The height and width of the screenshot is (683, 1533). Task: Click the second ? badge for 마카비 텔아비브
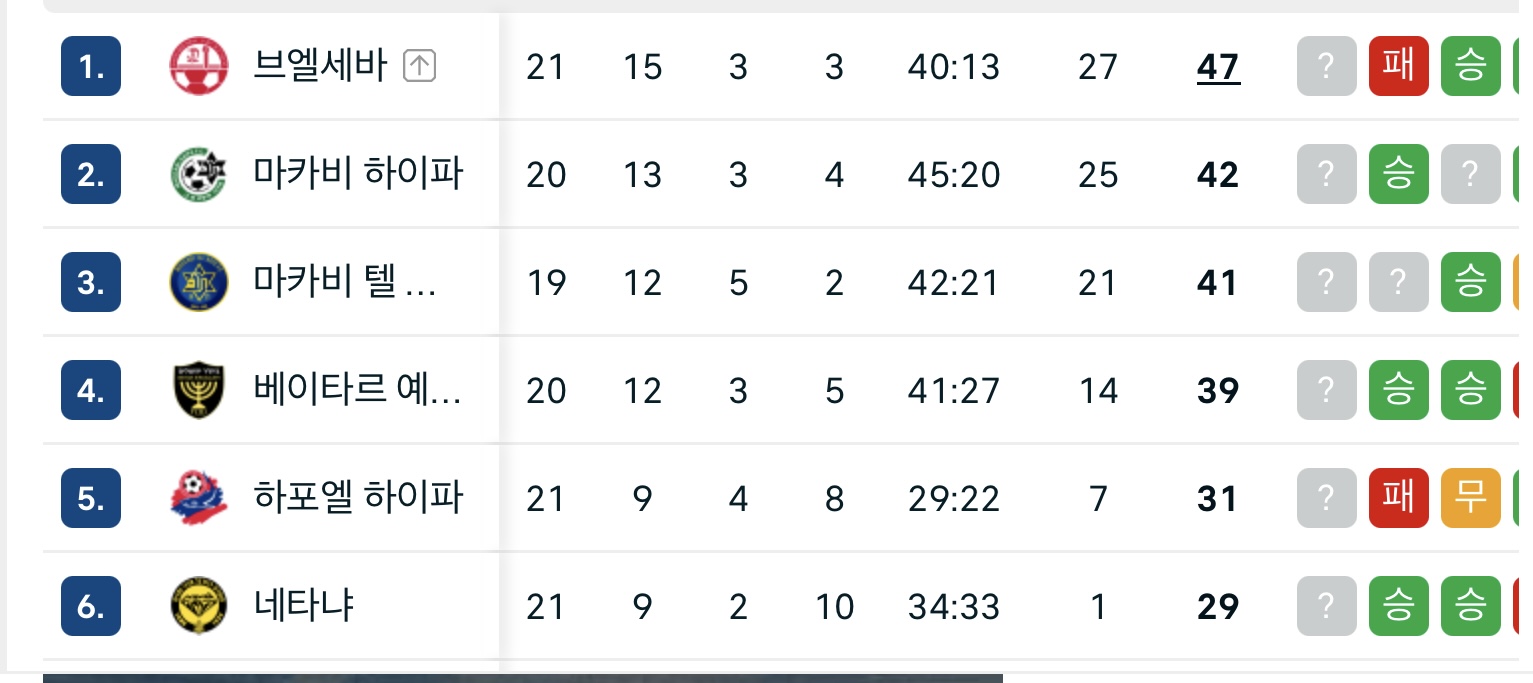click(x=1398, y=283)
